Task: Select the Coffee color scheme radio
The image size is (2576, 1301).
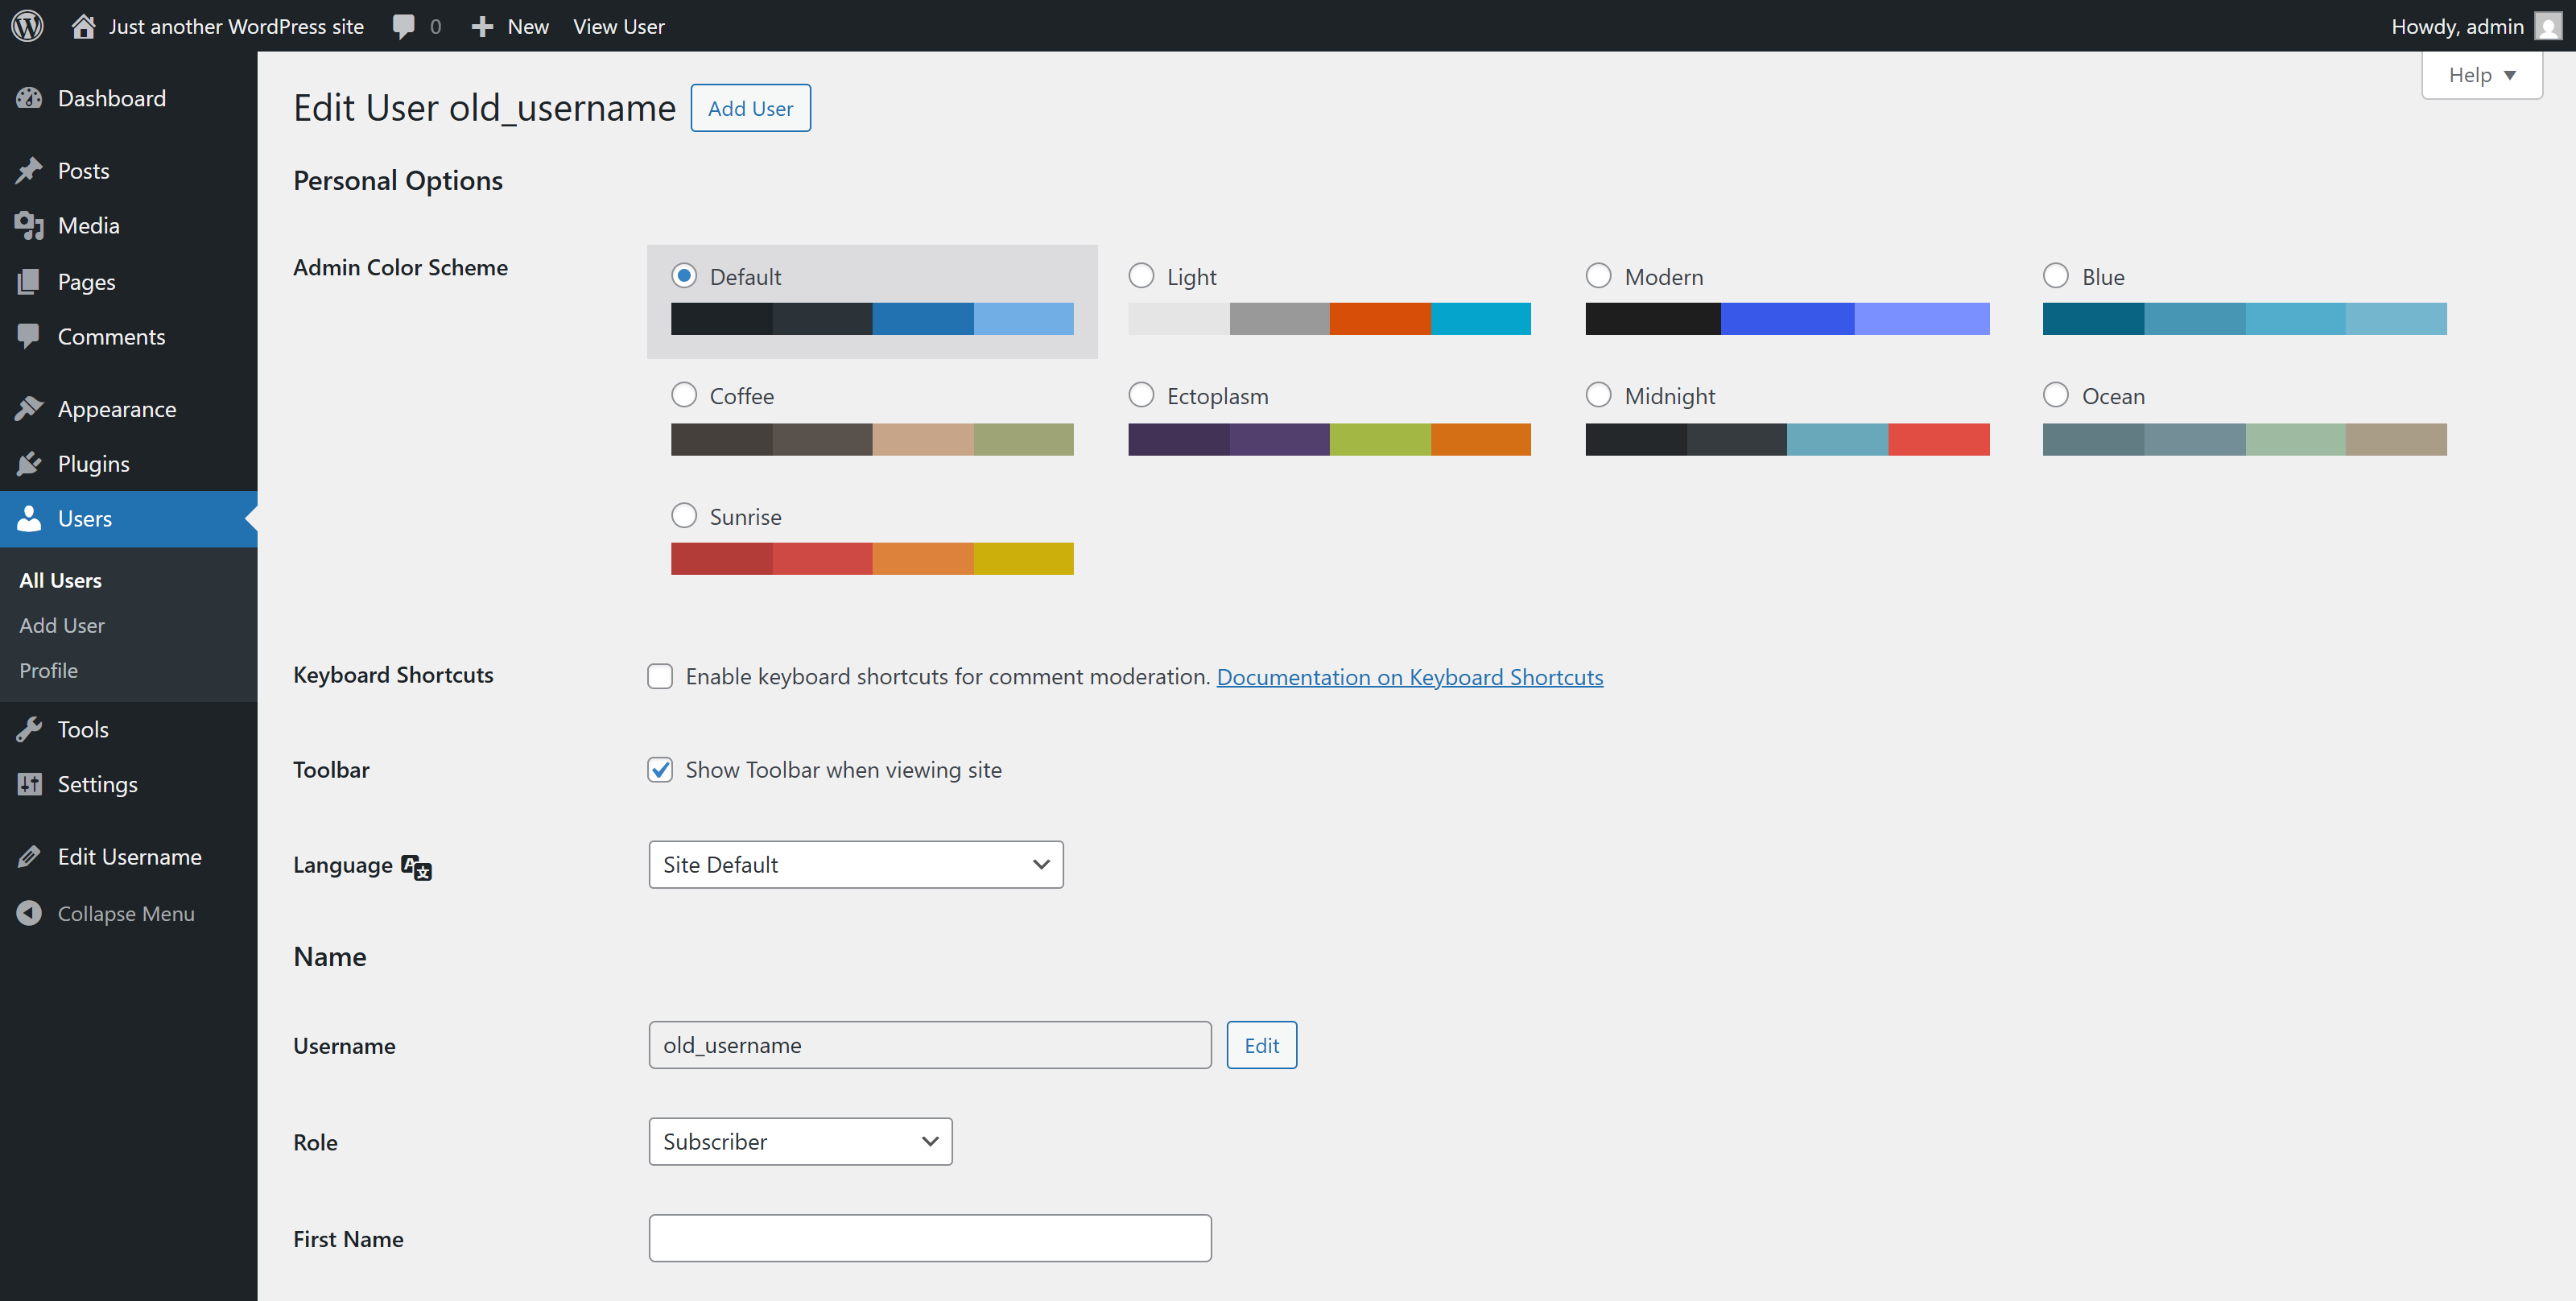Action: [684, 395]
